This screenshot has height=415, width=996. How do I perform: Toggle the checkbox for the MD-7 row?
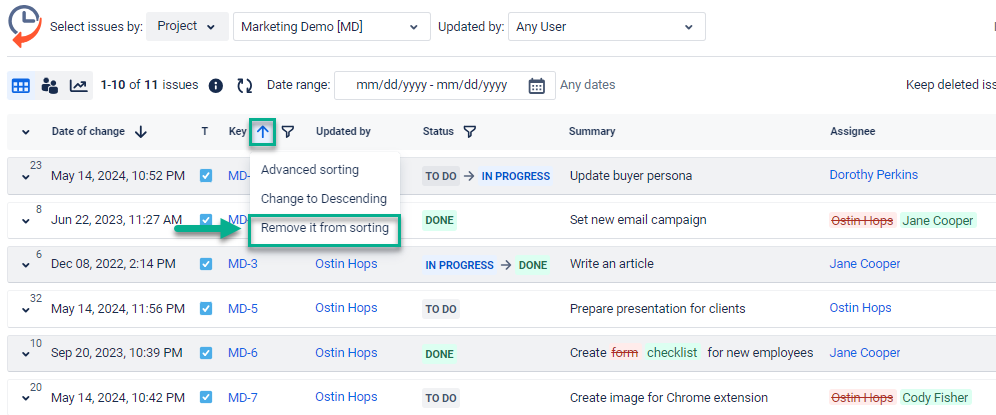point(206,397)
